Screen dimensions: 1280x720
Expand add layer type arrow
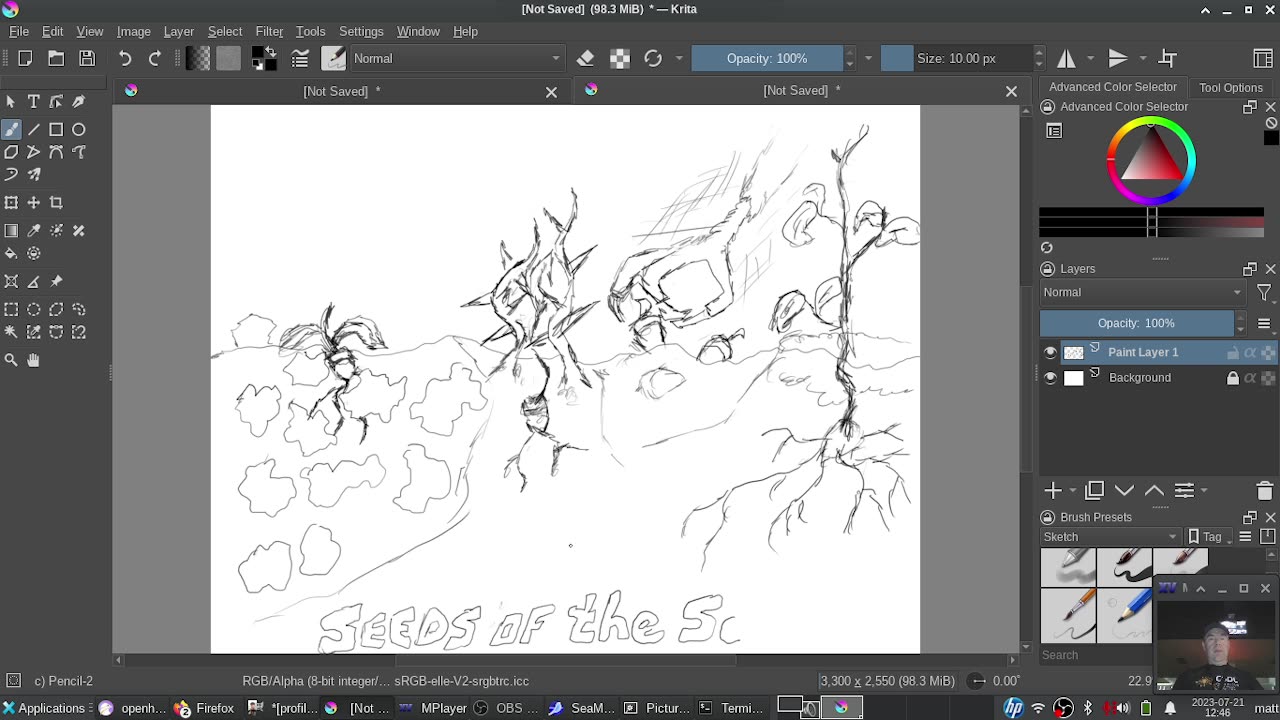[x=1072, y=490]
